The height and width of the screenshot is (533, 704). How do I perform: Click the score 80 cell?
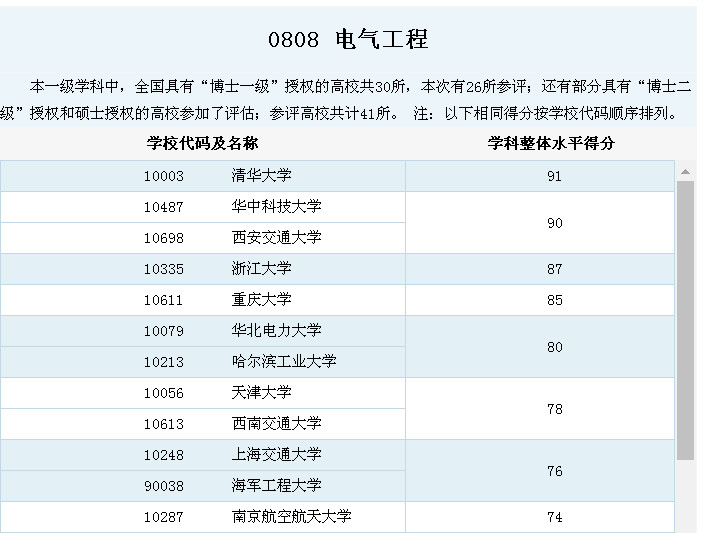pos(540,347)
